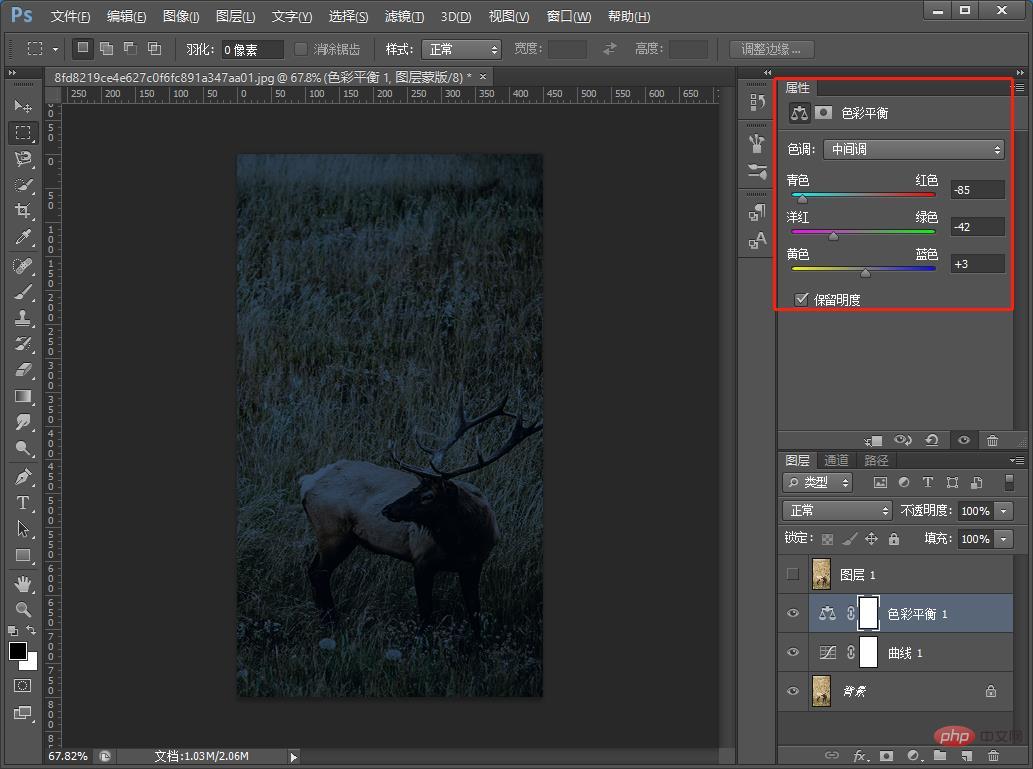The image size is (1033, 769).
Task: Toggle the 保留明度 checkbox
Action: point(801,299)
